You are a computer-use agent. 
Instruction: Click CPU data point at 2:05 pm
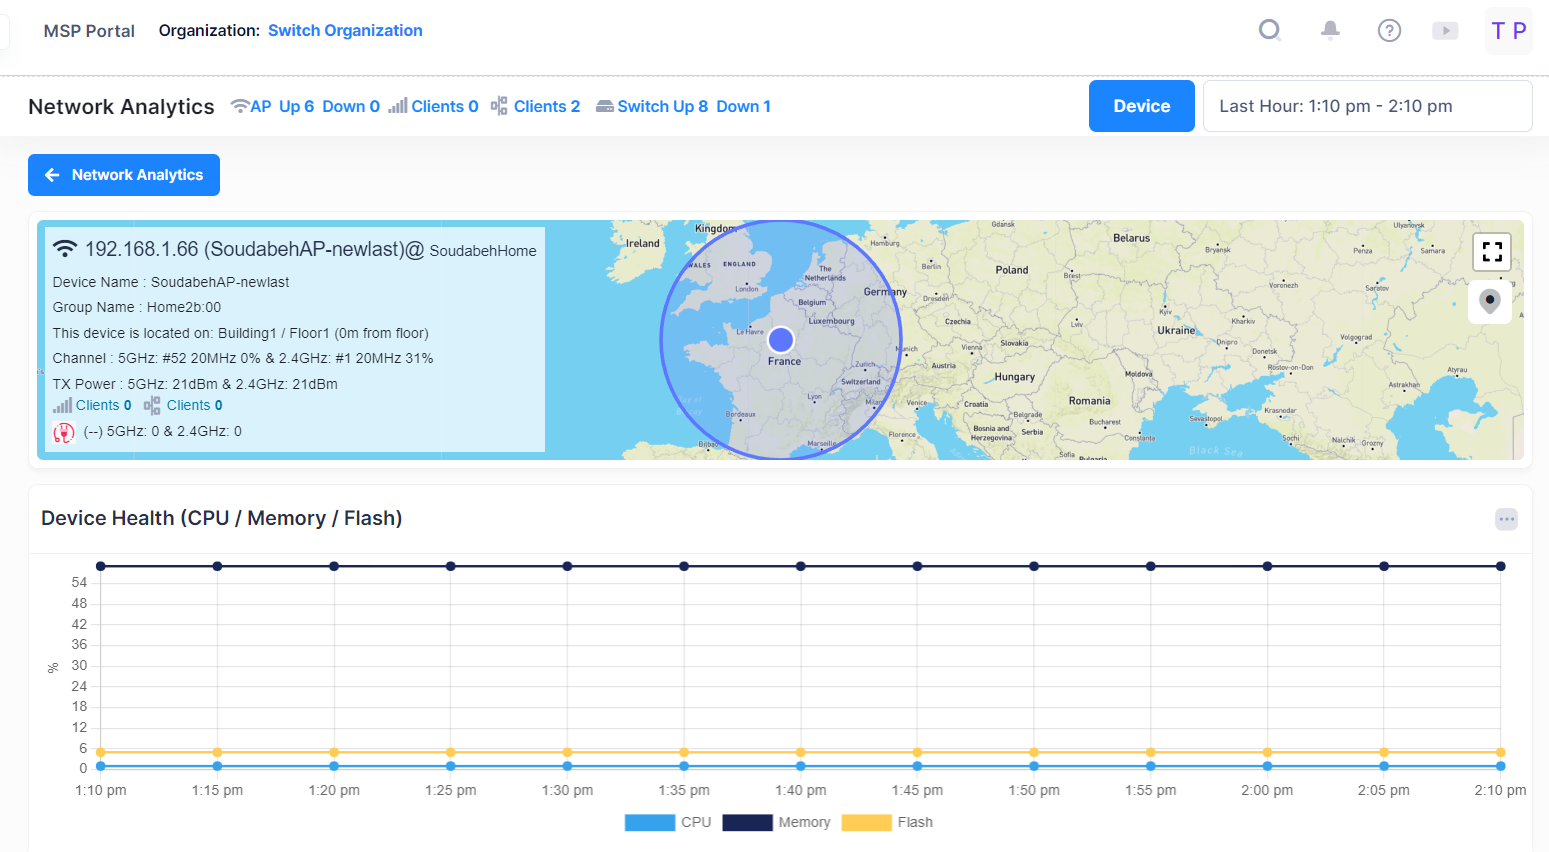point(1384,766)
